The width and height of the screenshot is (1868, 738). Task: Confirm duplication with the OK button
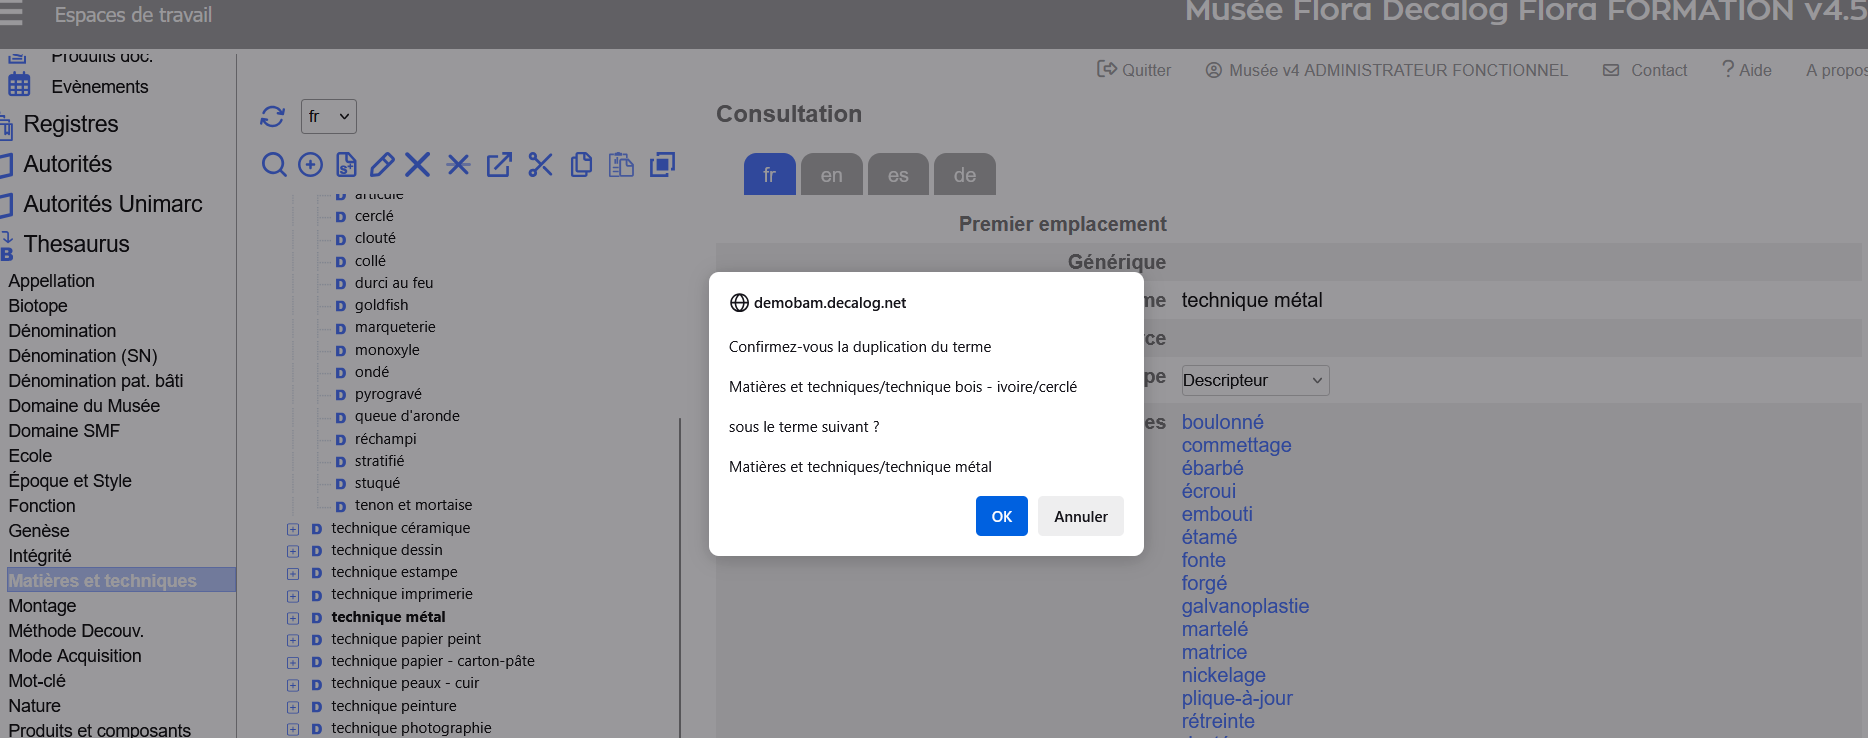pyautogui.click(x=1001, y=516)
